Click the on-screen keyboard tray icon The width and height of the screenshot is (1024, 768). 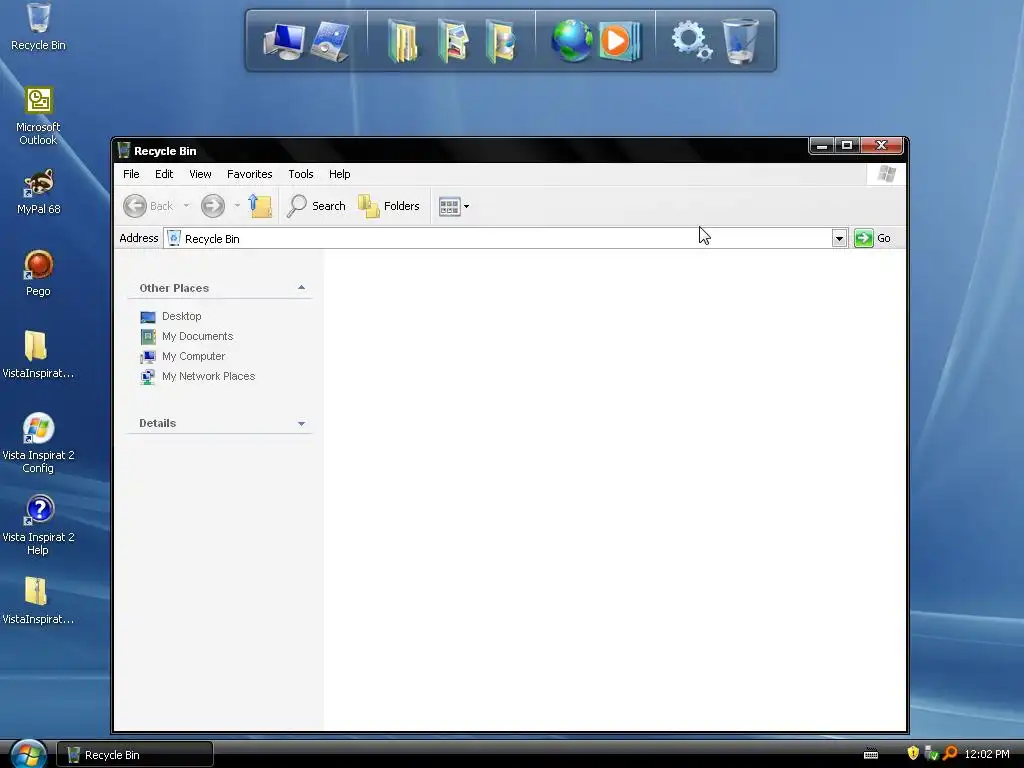click(x=871, y=754)
